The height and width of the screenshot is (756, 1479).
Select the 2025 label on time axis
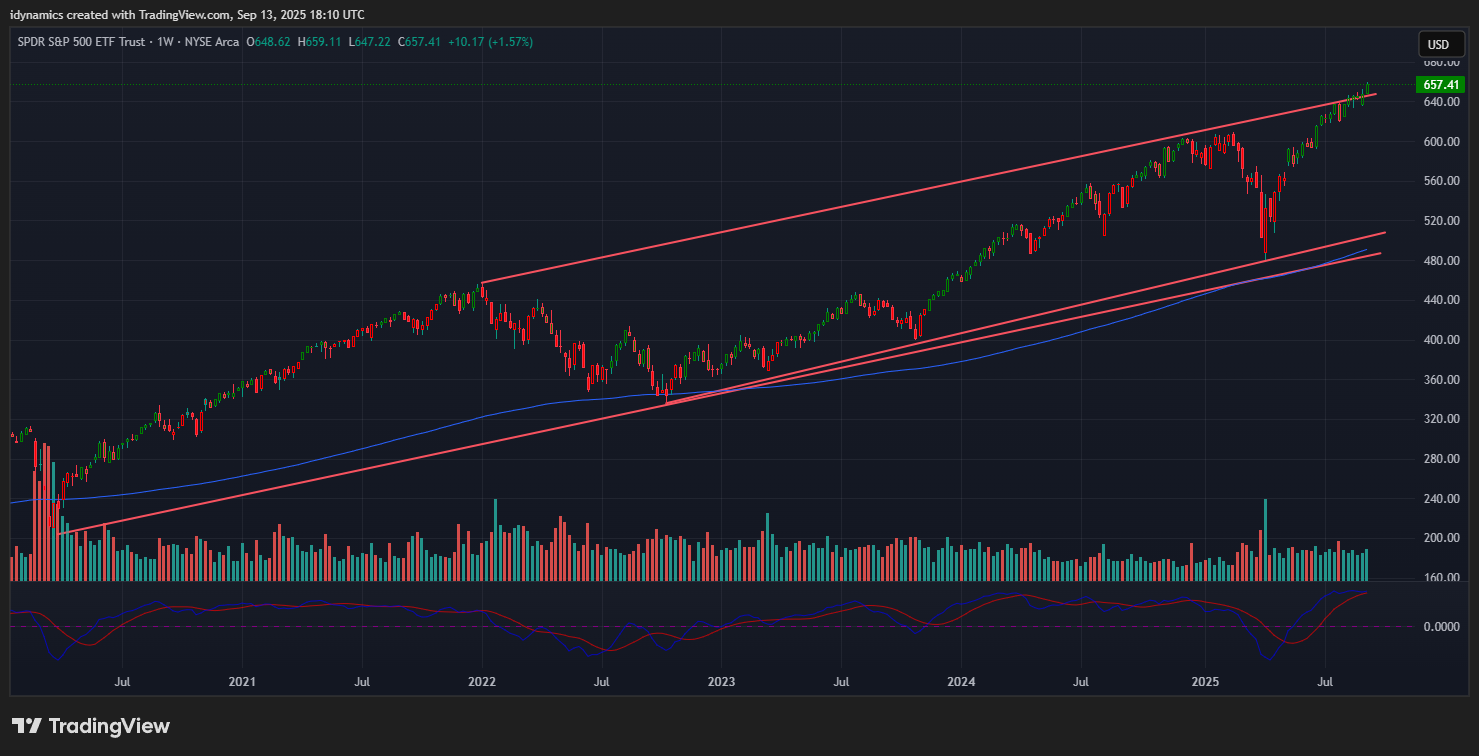click(x=1205, y=682)
